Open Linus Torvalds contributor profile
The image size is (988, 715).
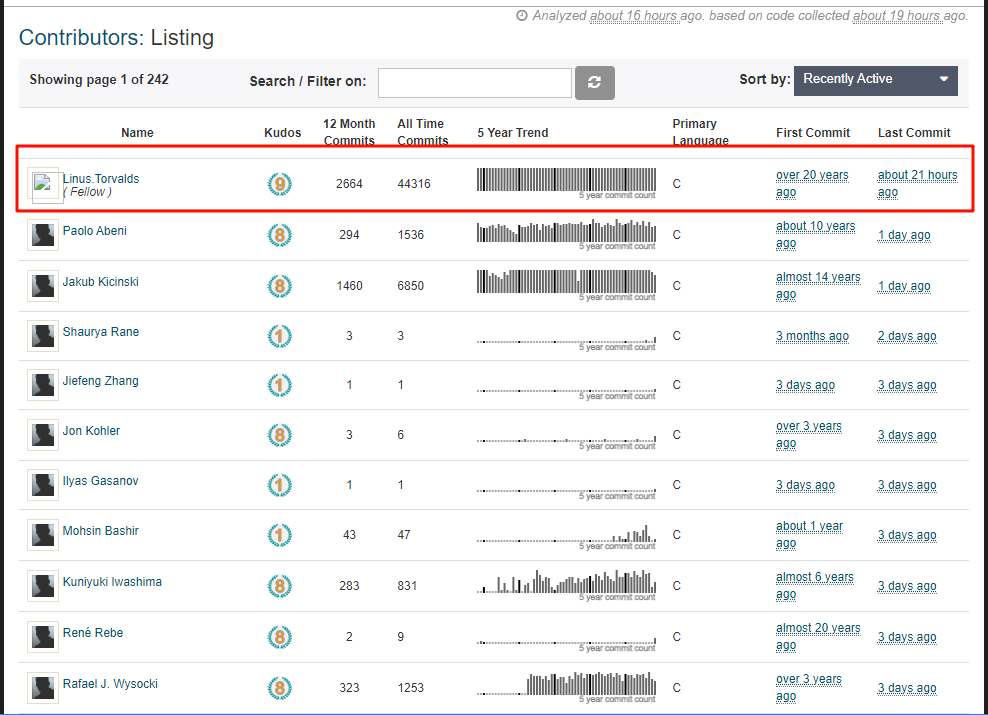pyautogui.click(x=101, y=179)
